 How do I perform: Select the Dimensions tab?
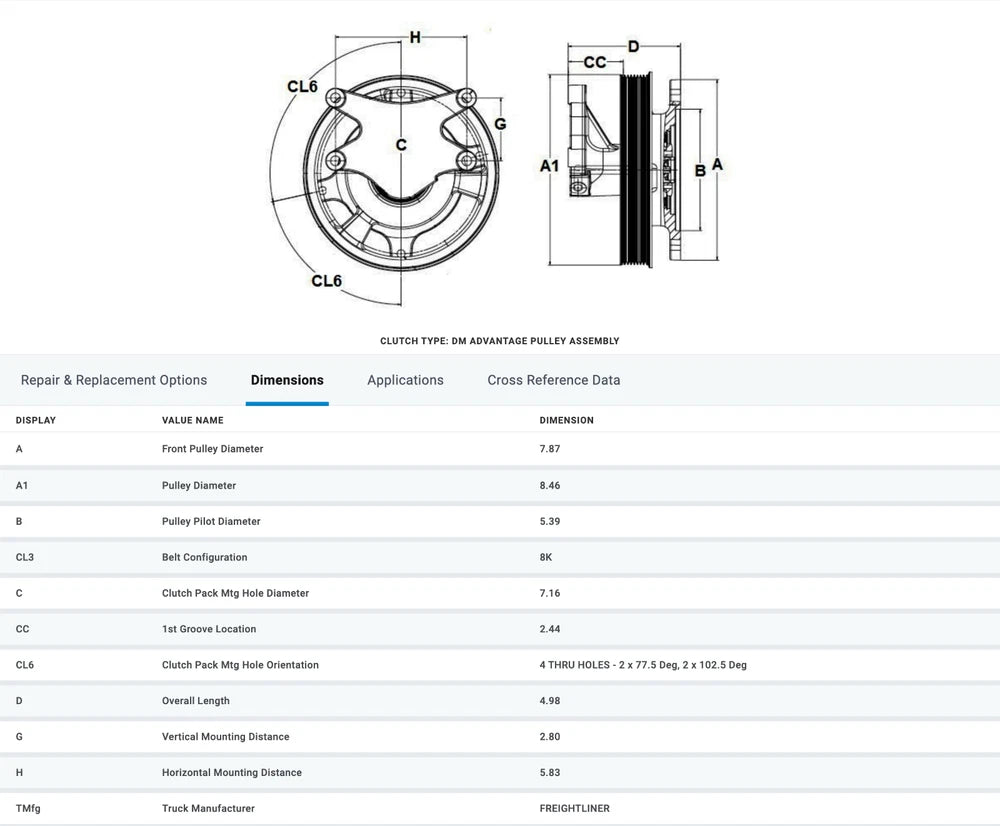point(287,380)
